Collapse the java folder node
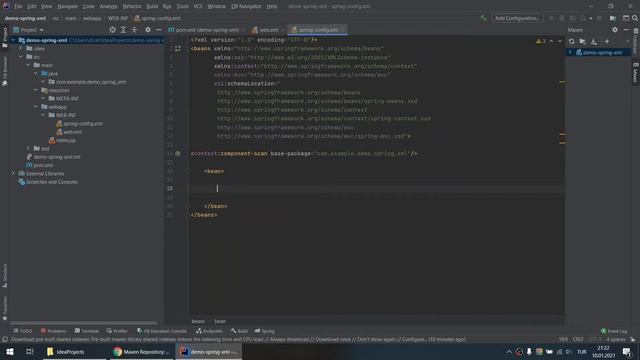 click(36, 73)
